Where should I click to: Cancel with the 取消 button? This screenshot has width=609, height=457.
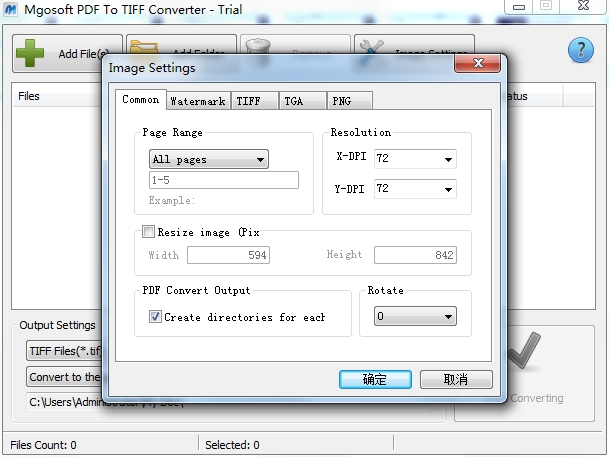(456, 379)
